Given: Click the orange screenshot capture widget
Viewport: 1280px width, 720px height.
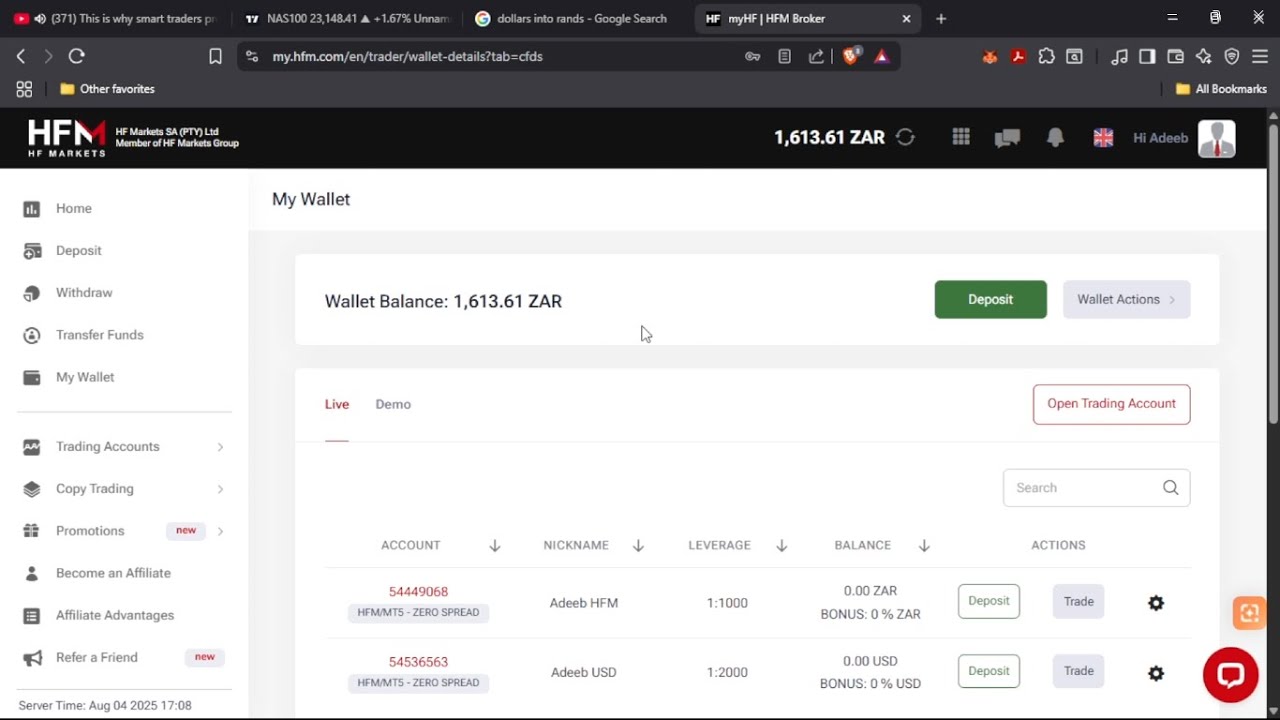Looking at the screenshot, I should click(1249, 612).
